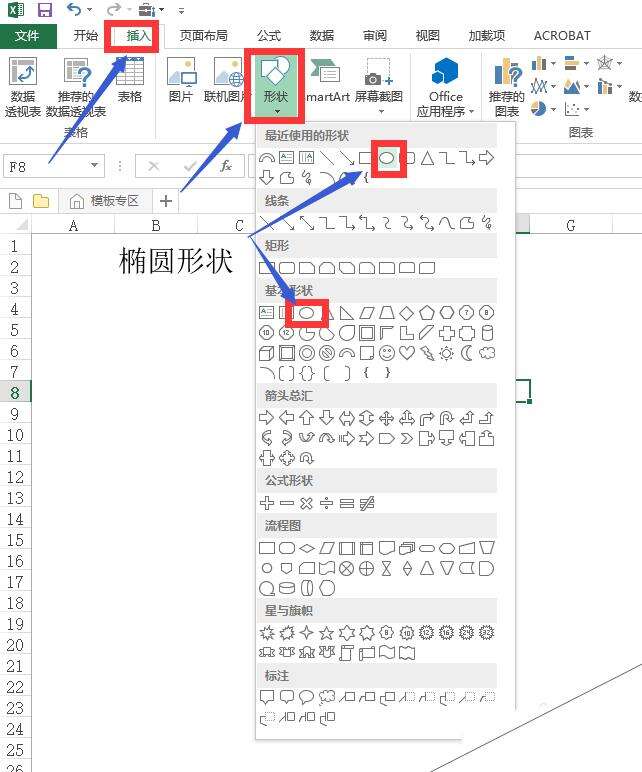The image size is (642, 772).
Task: Pick the right block arrow under 箭头总汇
Action: pyautogui.click(x=266, y=418)
